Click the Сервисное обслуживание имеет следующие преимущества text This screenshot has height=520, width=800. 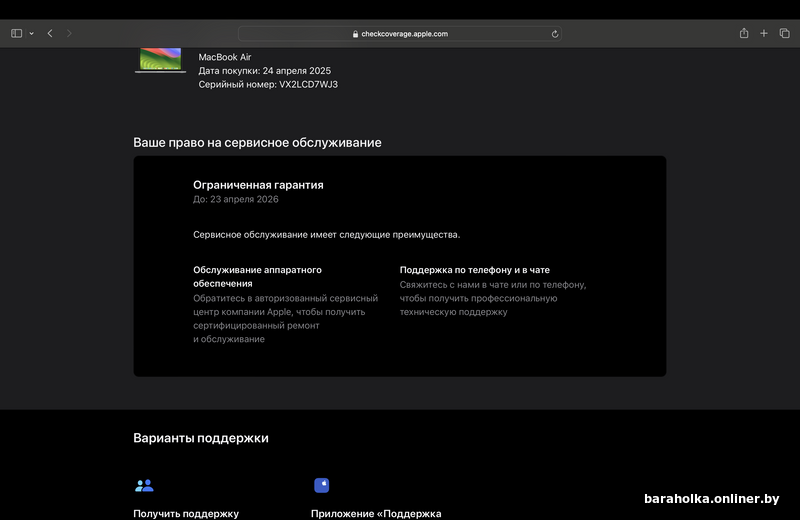(327, 235)
